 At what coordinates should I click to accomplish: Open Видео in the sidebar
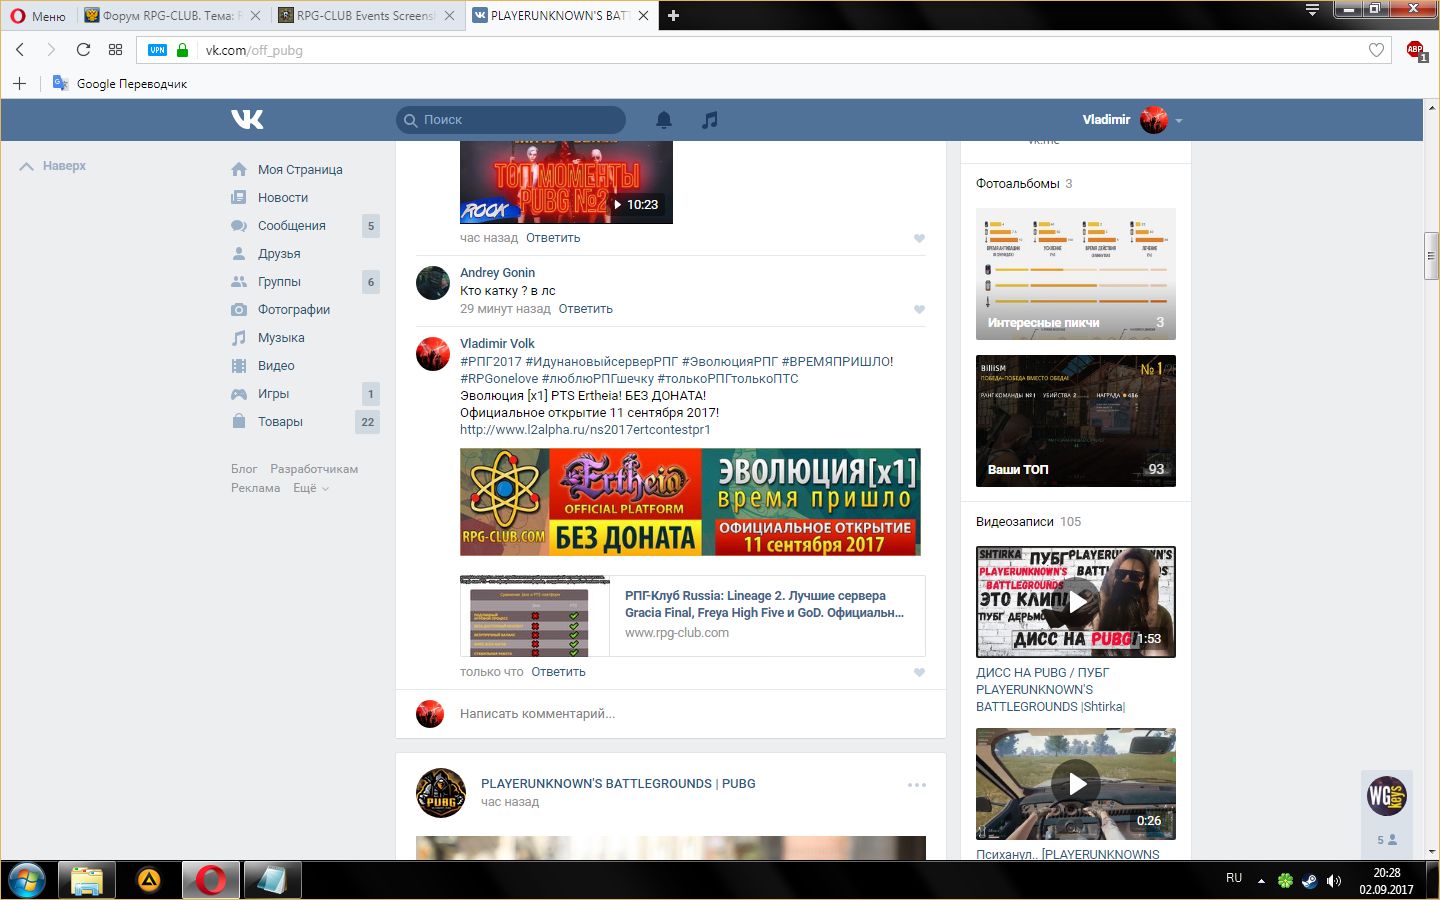click(x=276, y=365)
